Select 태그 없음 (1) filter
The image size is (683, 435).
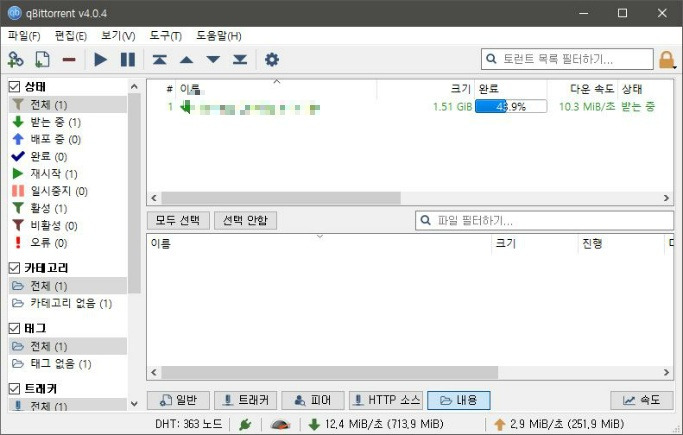tap(68, 364)
